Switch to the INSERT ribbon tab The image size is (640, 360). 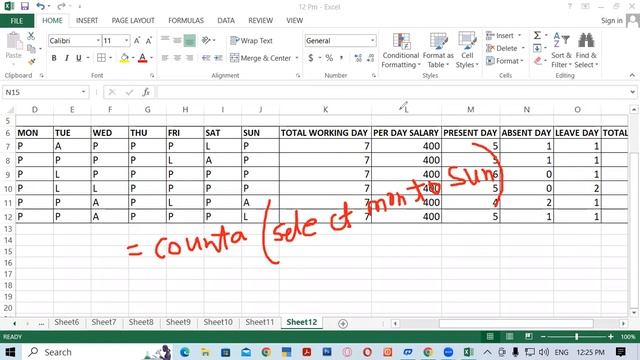click(x=87, y=20)
